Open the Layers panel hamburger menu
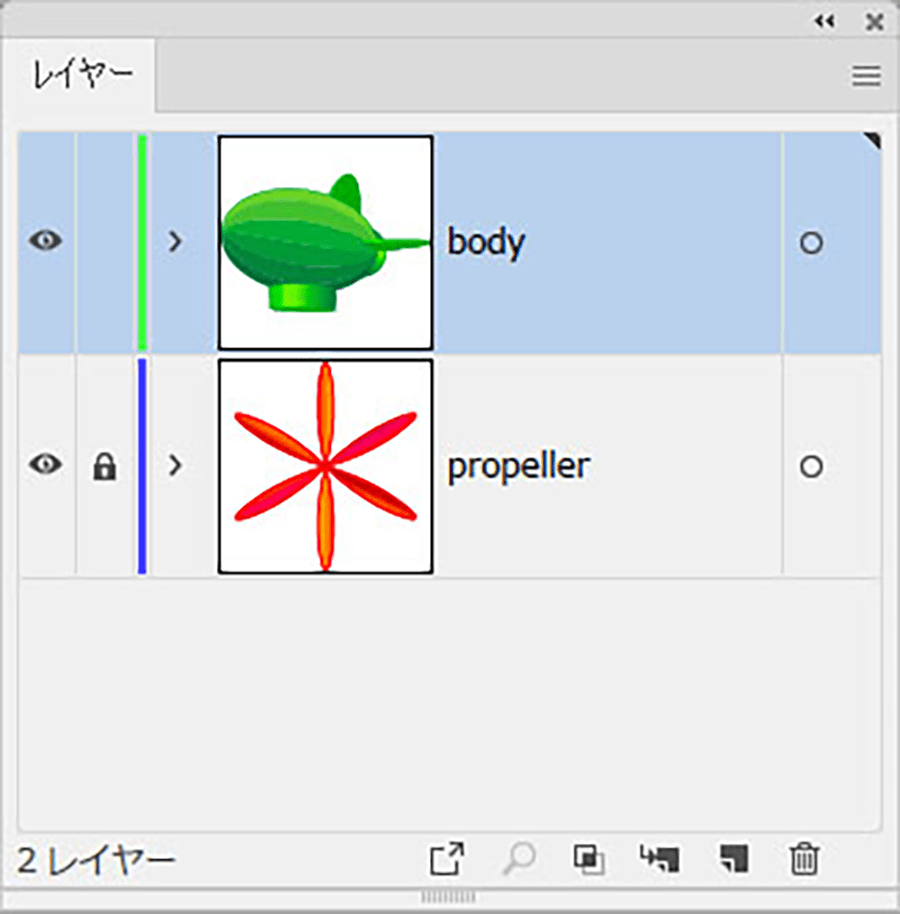 click(866, 76)
